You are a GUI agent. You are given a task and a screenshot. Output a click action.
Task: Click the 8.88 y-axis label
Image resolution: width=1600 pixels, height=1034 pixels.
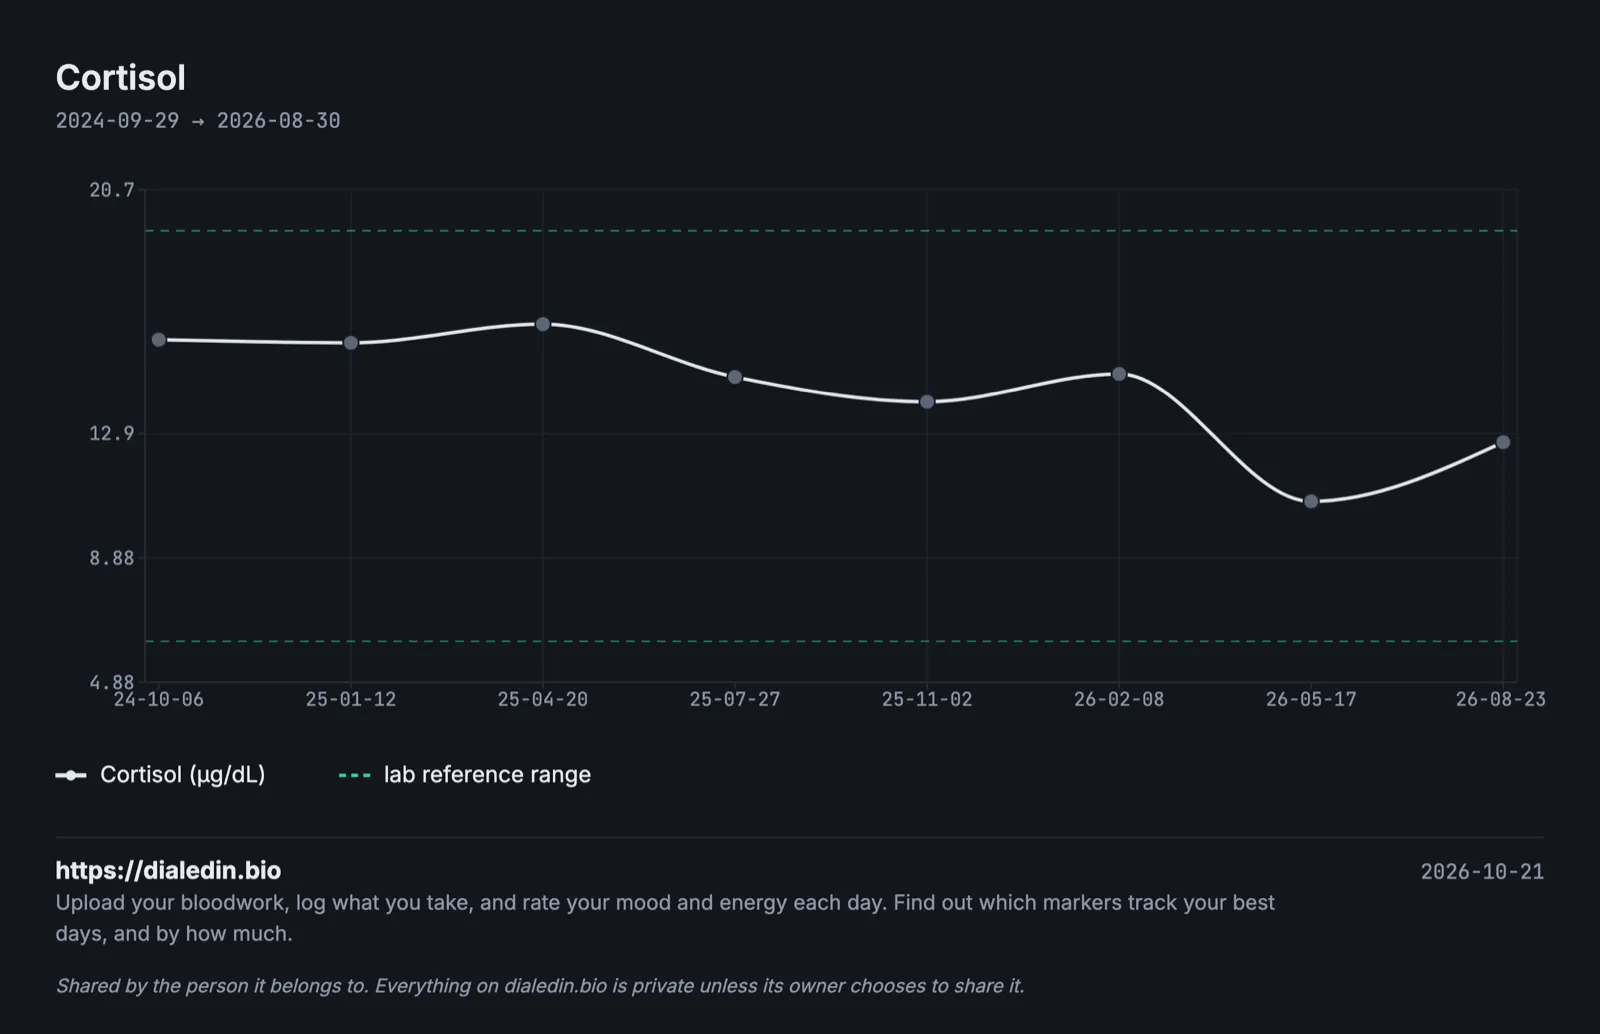[x=112, y=558]
